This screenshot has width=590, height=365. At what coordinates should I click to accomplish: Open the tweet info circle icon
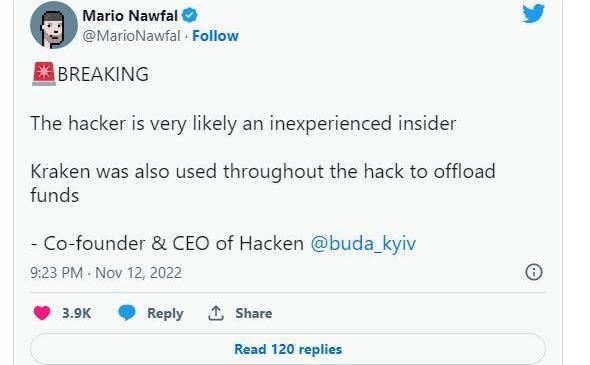click(x=534, y=272)
